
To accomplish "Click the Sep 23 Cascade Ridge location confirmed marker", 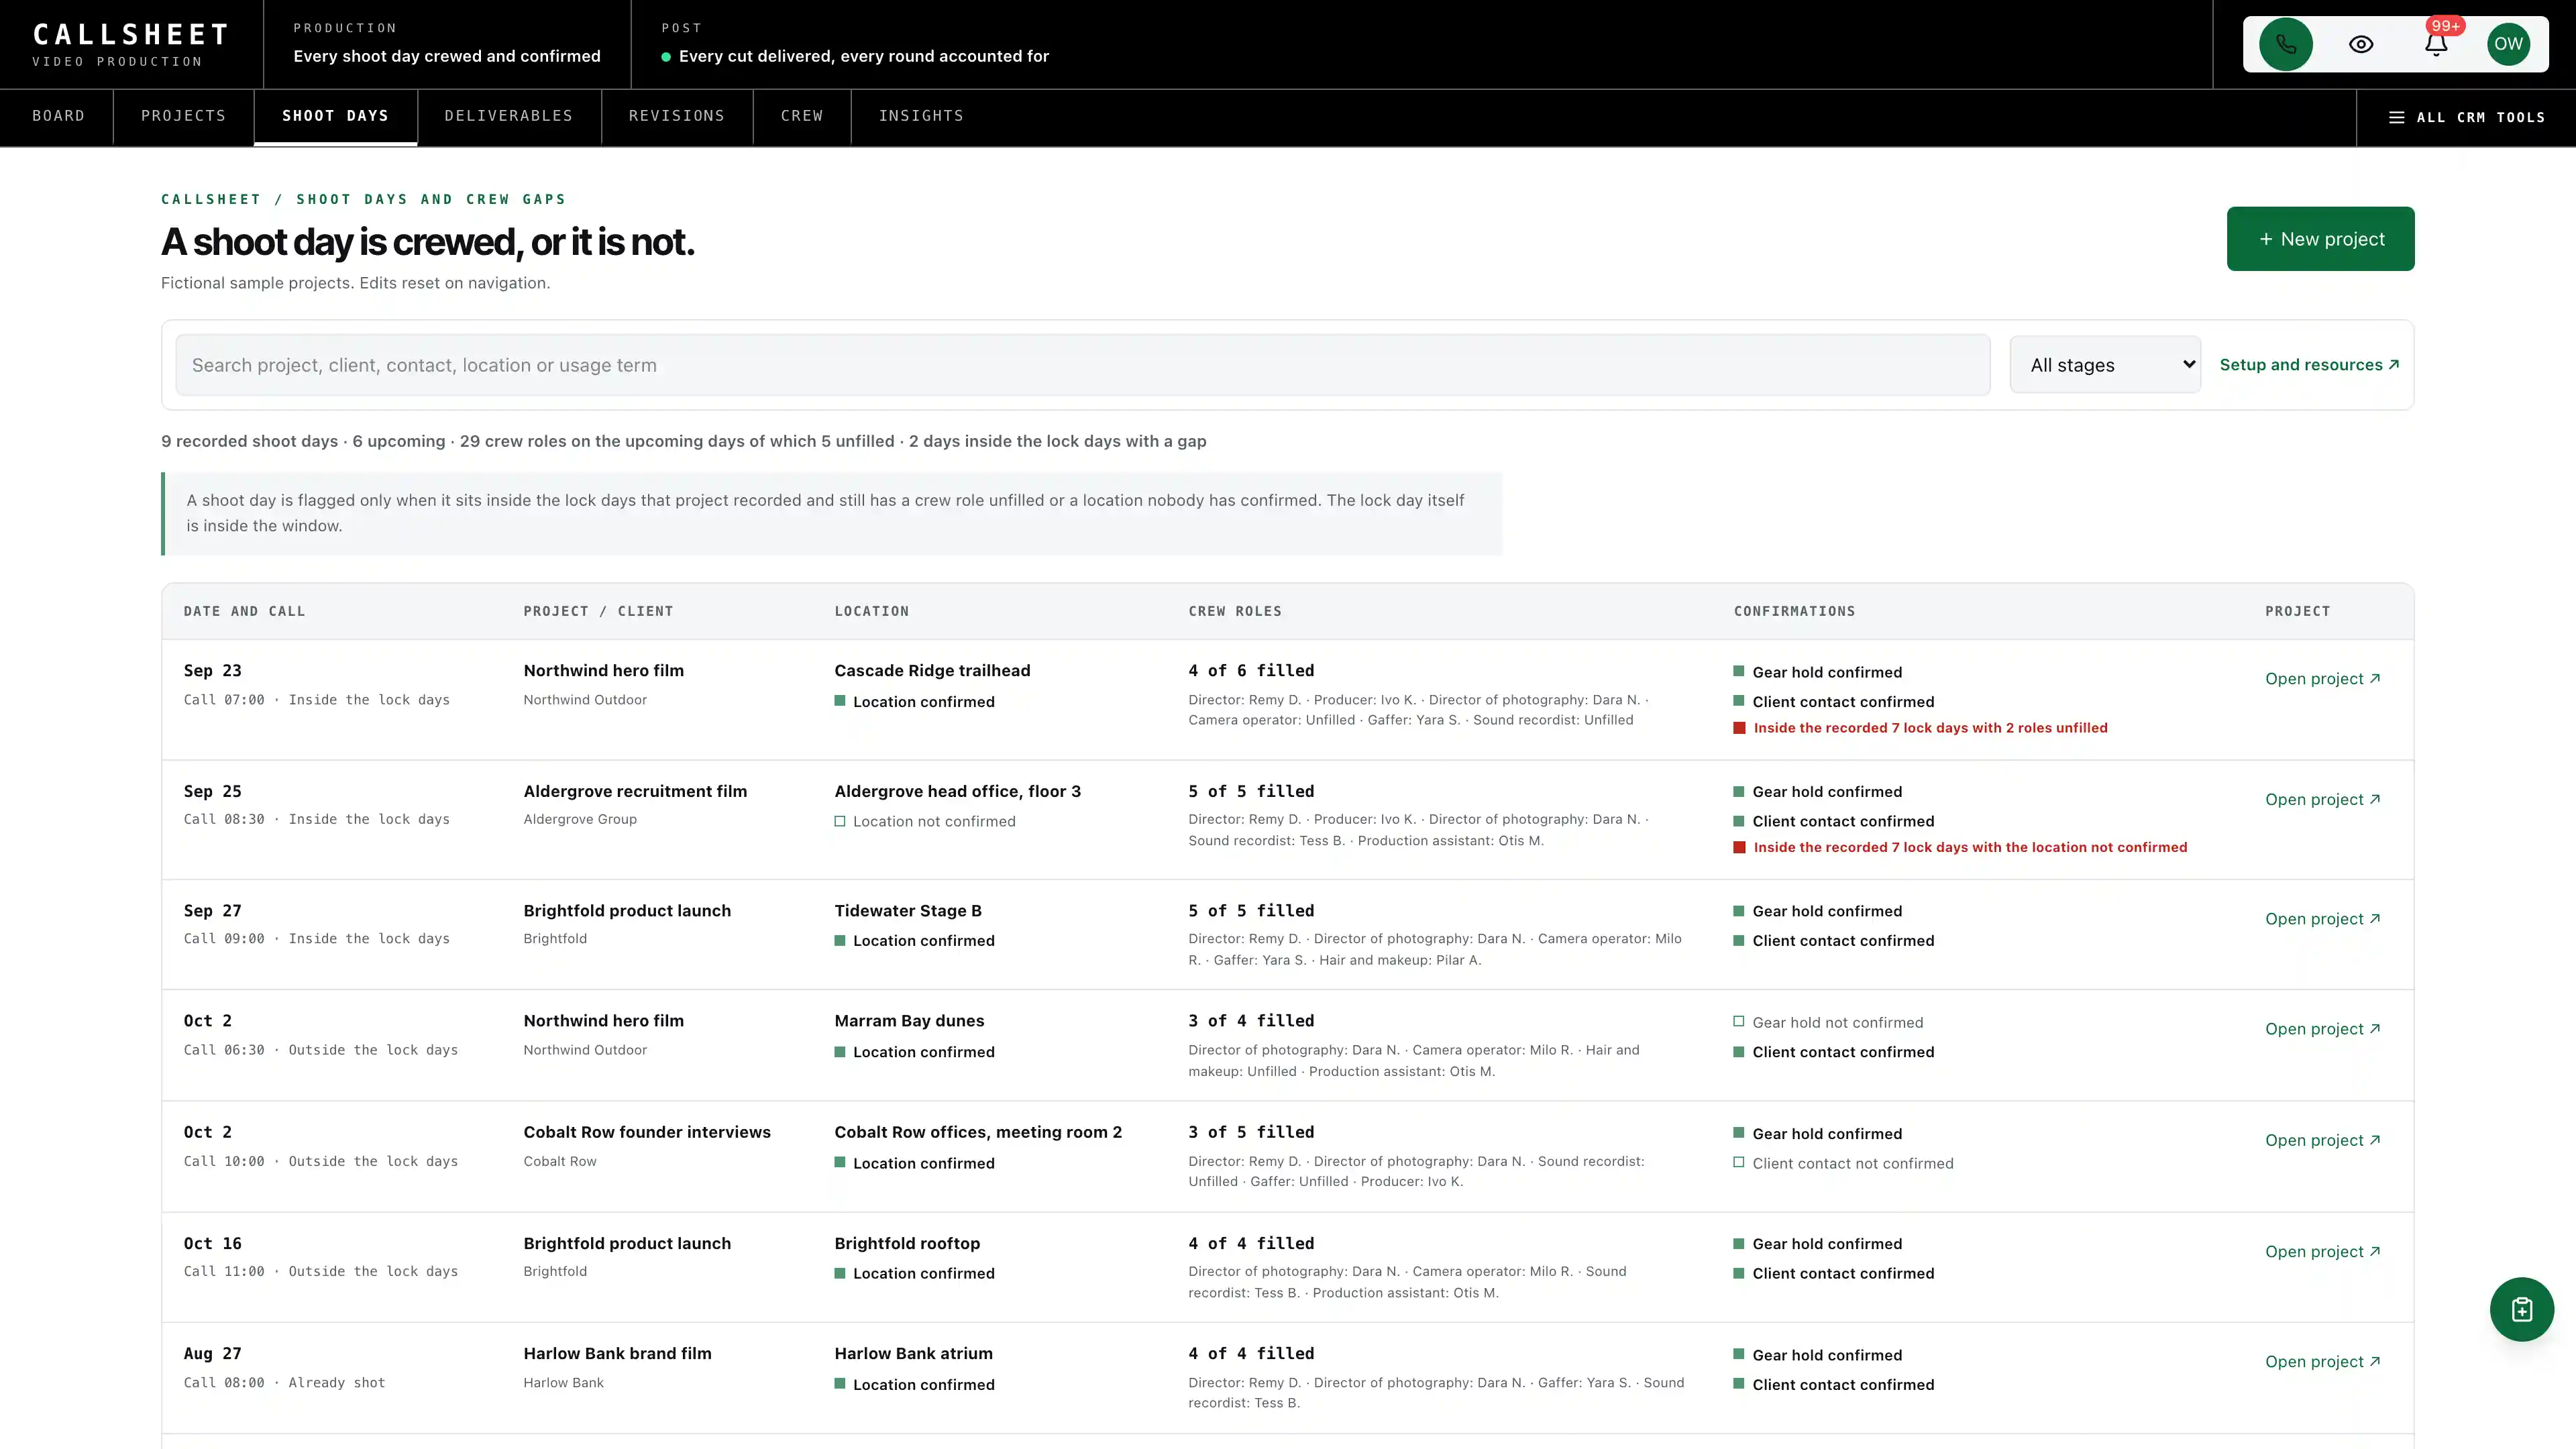I will click(x=914, y=701).
